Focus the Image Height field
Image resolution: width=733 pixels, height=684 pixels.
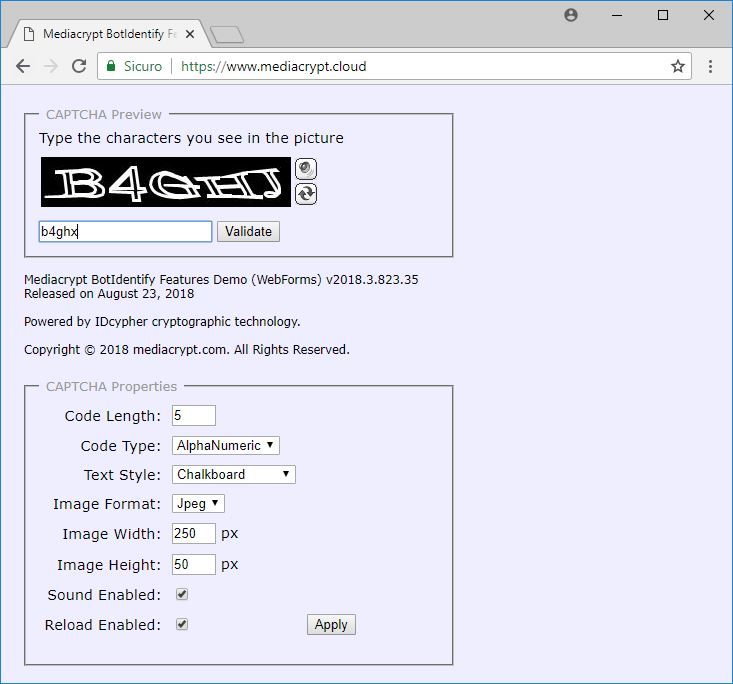click(194, 564)
